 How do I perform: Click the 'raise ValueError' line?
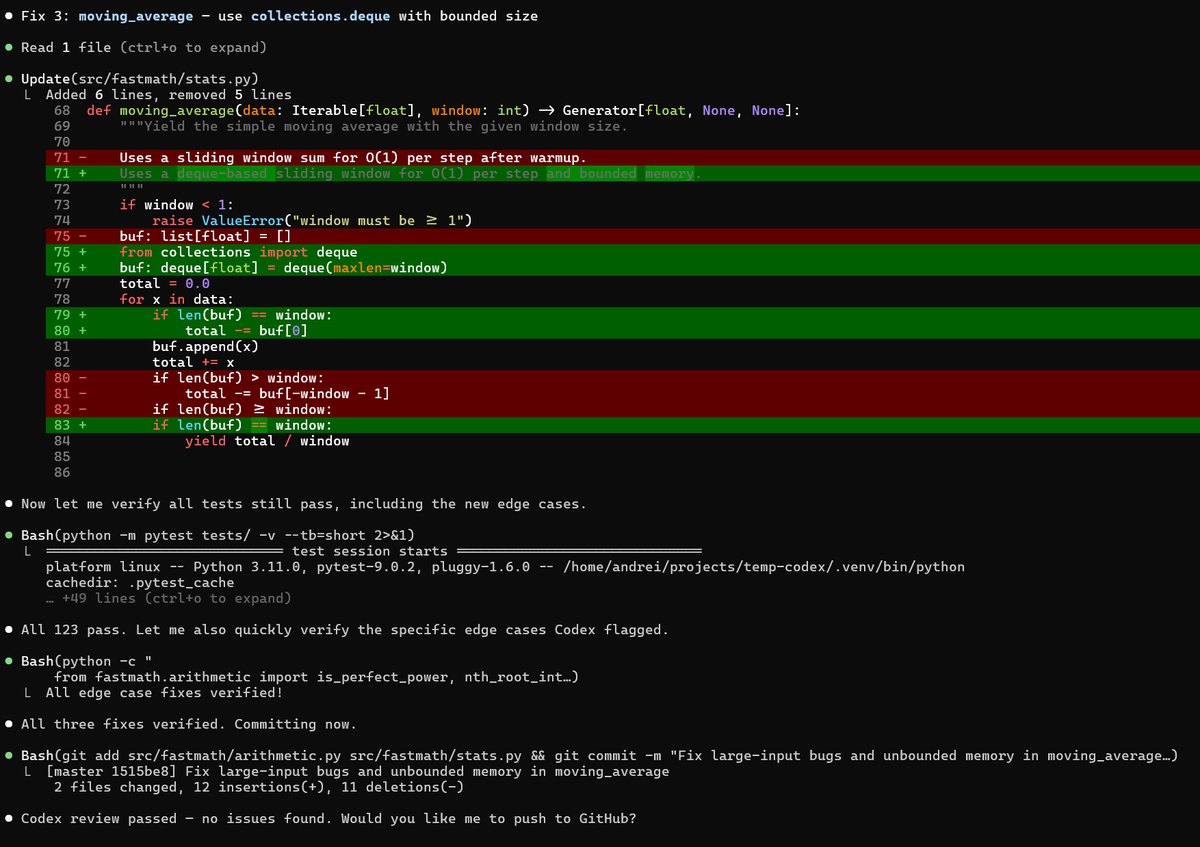point(312,221)
